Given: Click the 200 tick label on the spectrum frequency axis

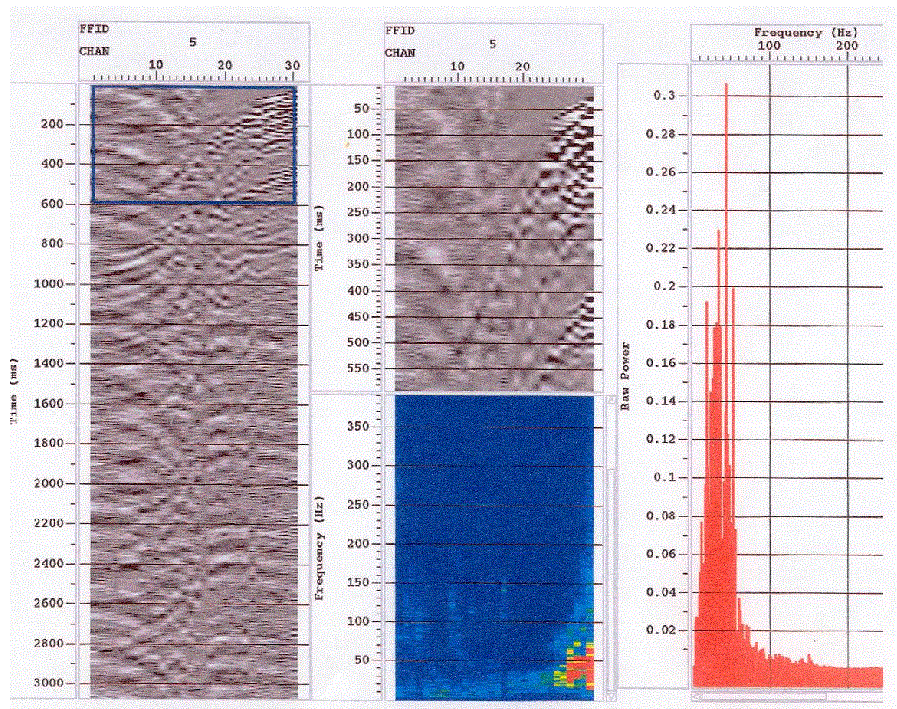Looking at the screenshot, I should tap(847, 45).
